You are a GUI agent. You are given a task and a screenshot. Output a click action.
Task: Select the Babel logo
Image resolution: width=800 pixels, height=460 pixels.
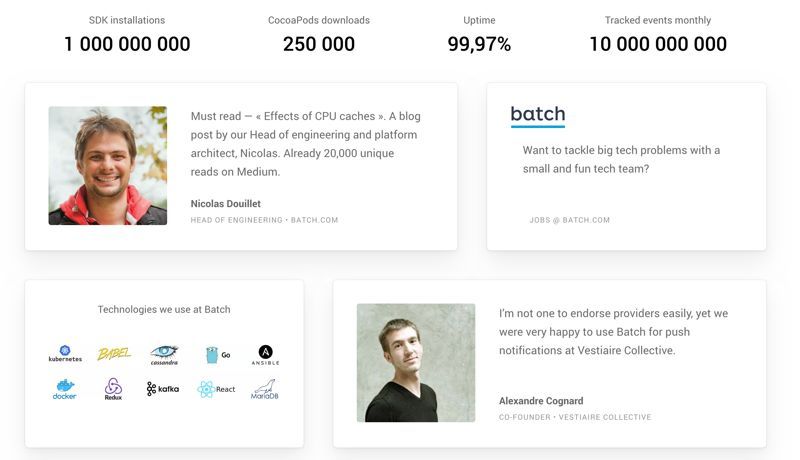pos(114,354)
